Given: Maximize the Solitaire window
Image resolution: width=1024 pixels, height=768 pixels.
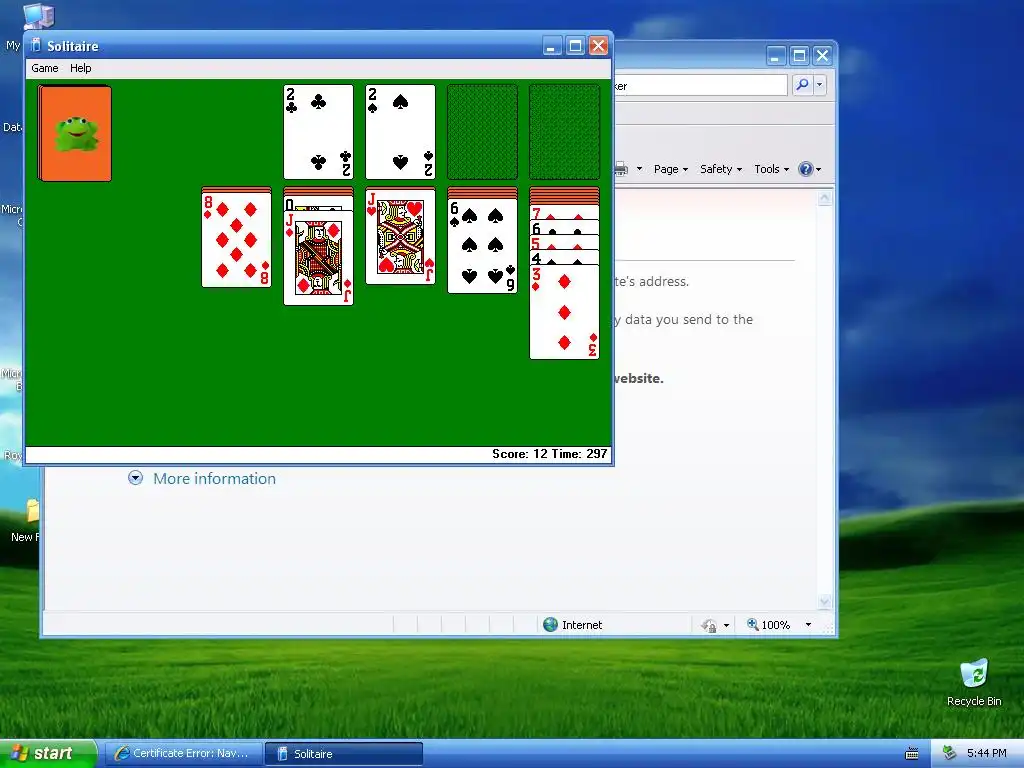Looking at the screenshot, I should click(x=575, y=46).
